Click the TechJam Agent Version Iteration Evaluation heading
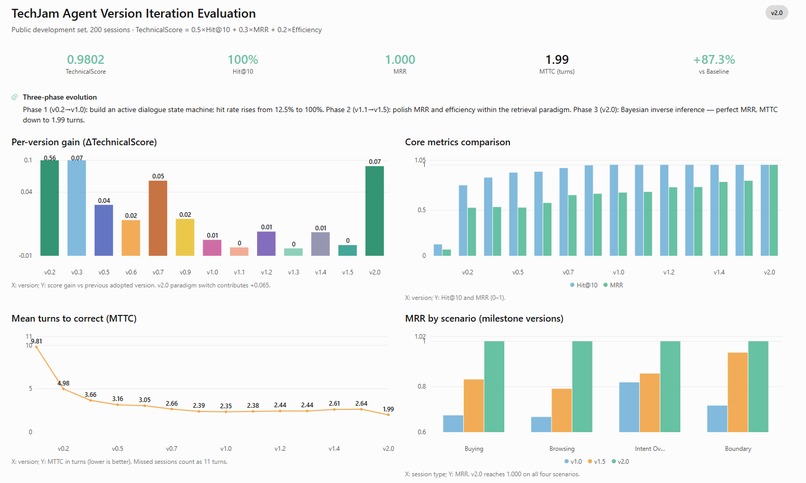The width and height of the screenshot is (806, 483). 134,14
